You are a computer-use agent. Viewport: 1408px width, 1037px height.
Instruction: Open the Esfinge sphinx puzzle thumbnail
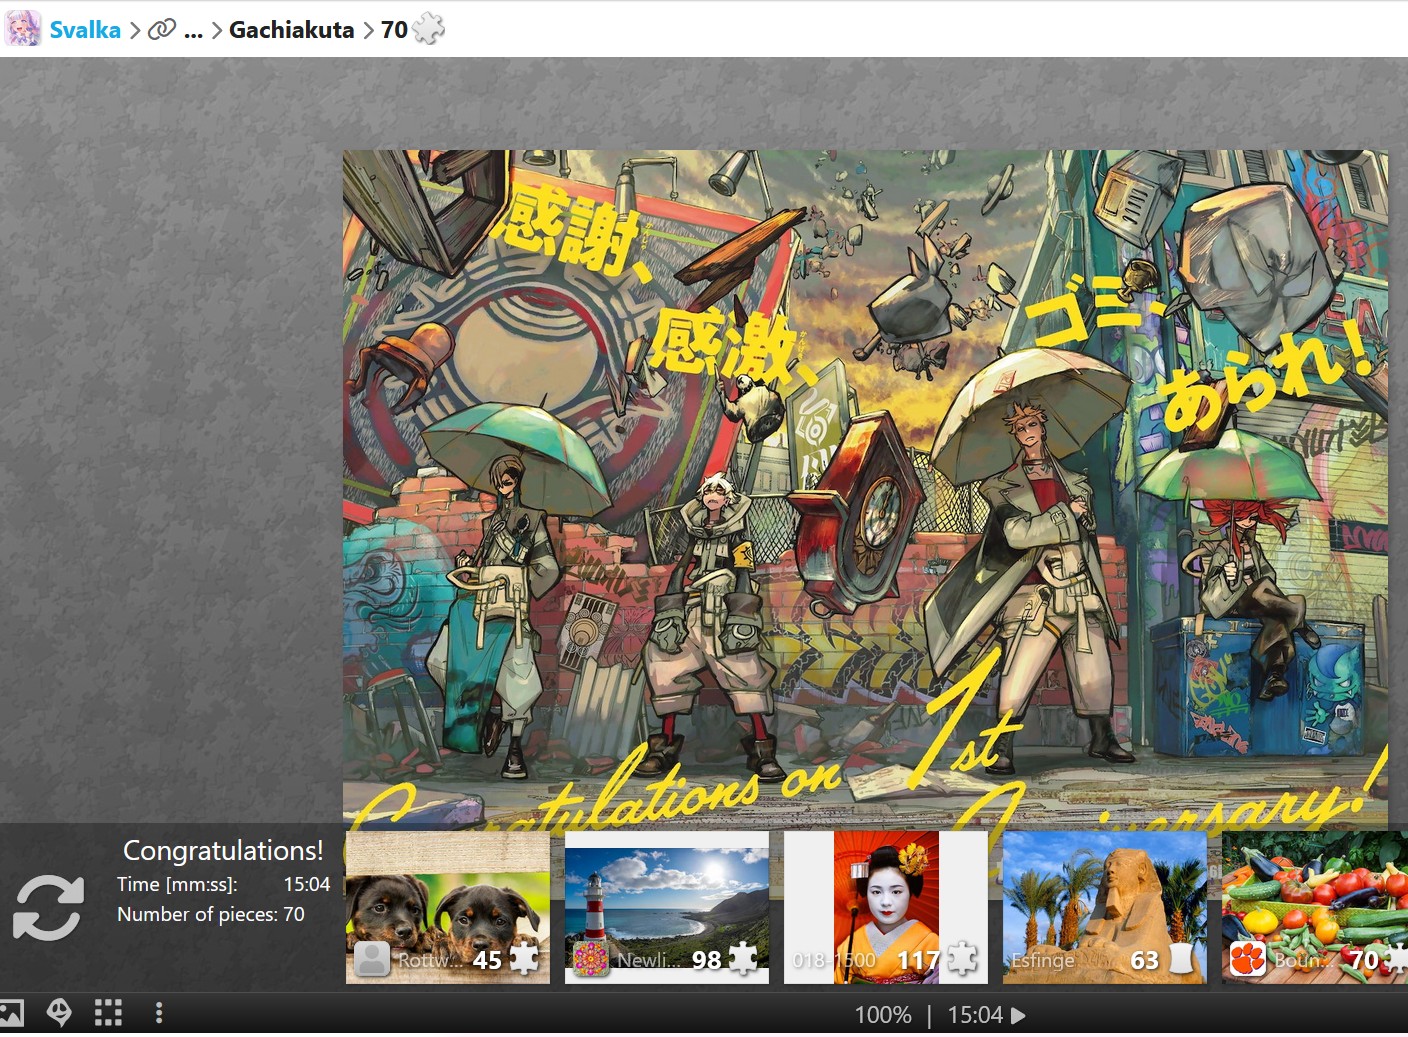pyautogui.click(x=1105, y=907)
